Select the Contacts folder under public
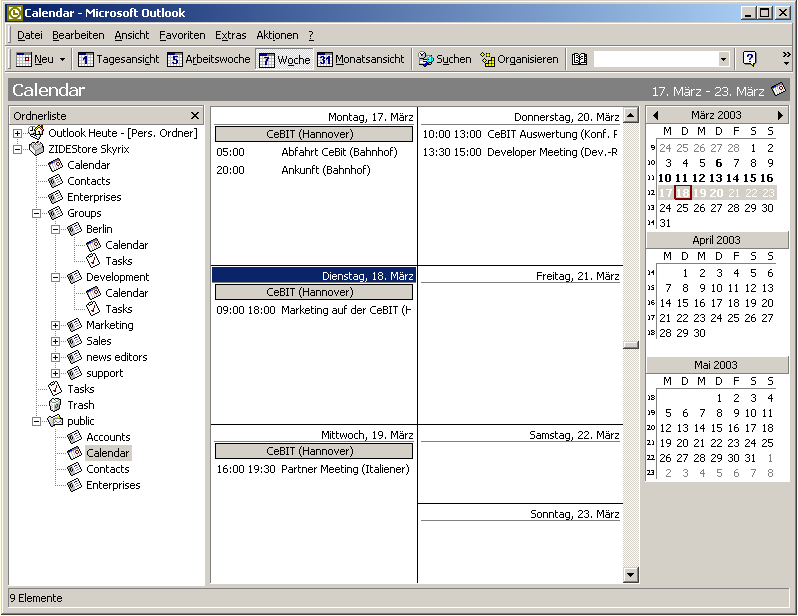 pos(107,469)
